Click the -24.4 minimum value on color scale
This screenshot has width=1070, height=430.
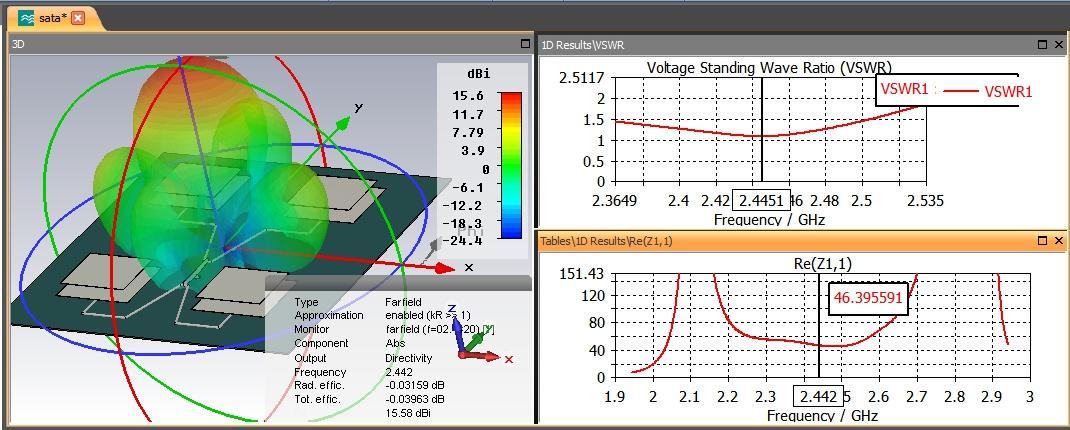coord(463,241)
